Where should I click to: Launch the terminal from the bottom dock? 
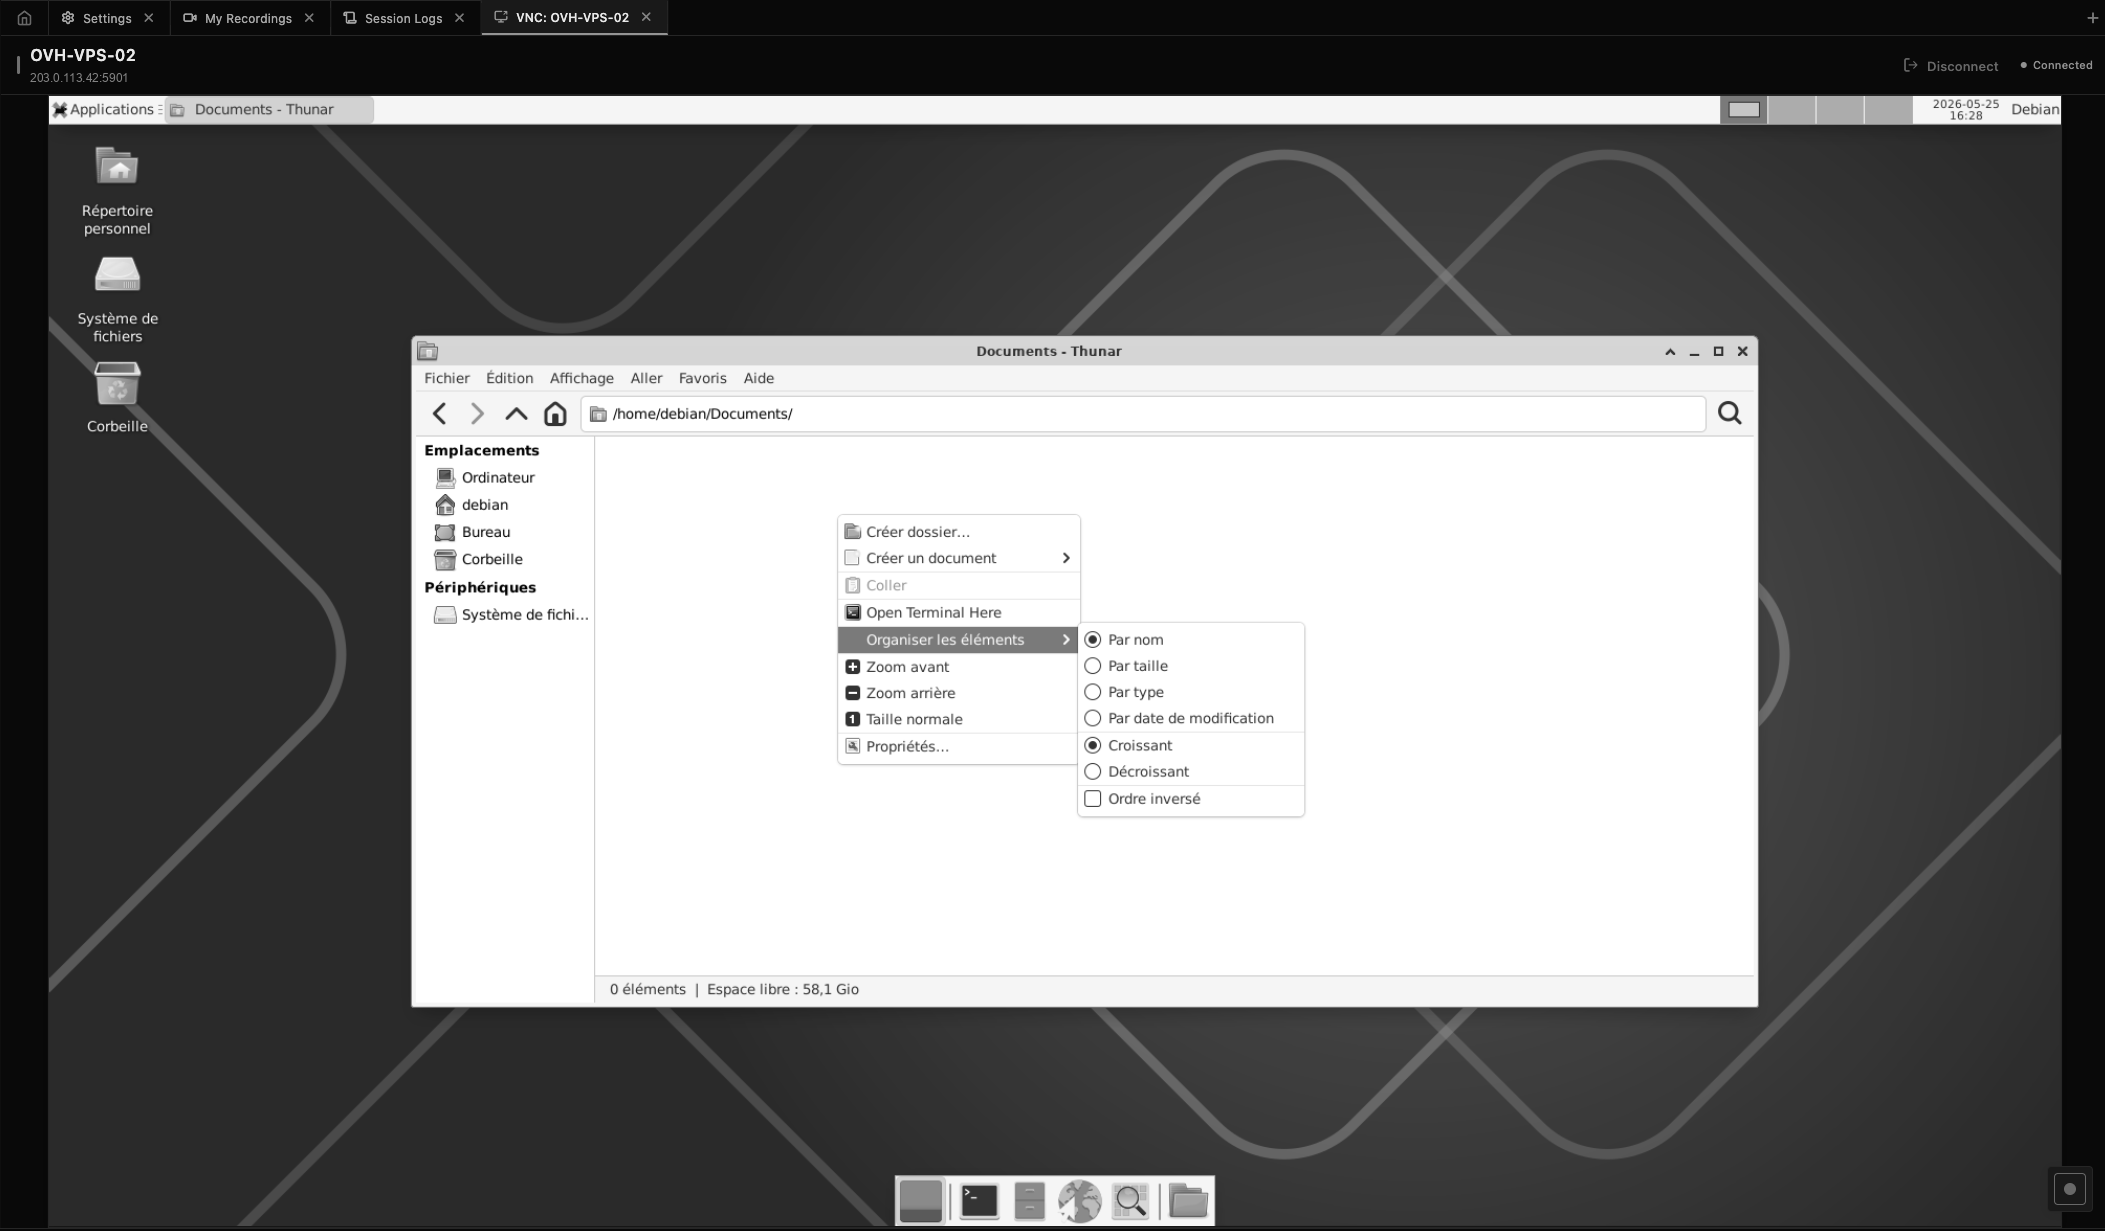[x=979, y=1201]
